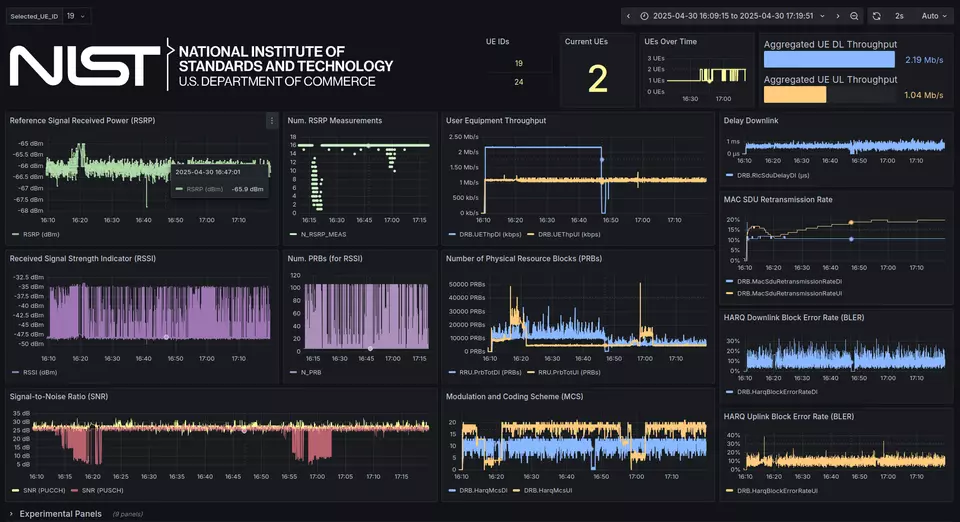
Task: Click the clock icon in time picker
Action: (644, 16)
